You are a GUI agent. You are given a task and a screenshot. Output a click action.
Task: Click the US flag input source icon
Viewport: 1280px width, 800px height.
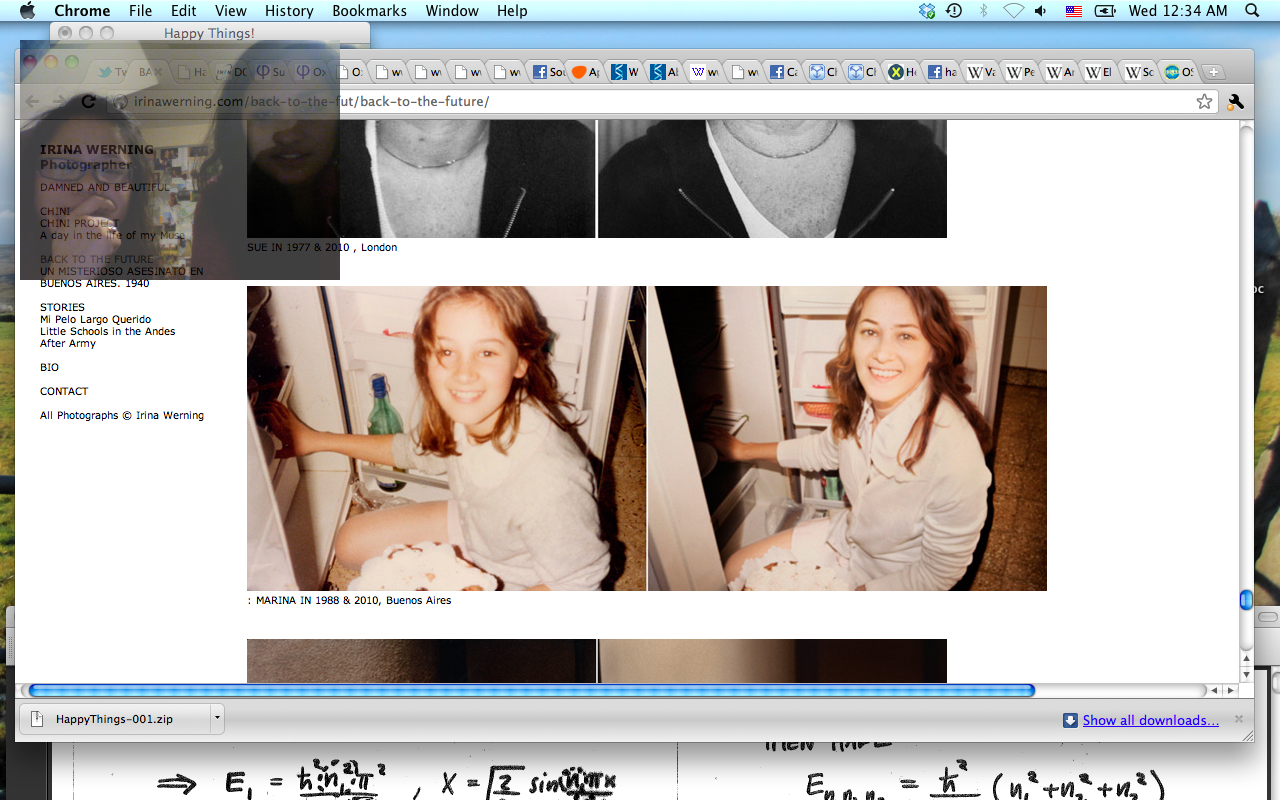coord(1073,11)
